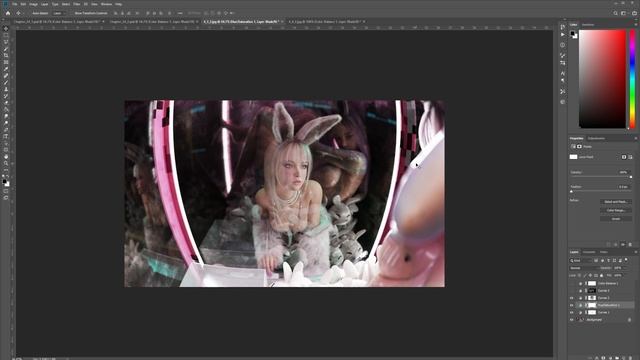Viewport: 640px width, 360px height.
Task: Open the layer Opacity dropdown
Action: click(x=619, y=268)
